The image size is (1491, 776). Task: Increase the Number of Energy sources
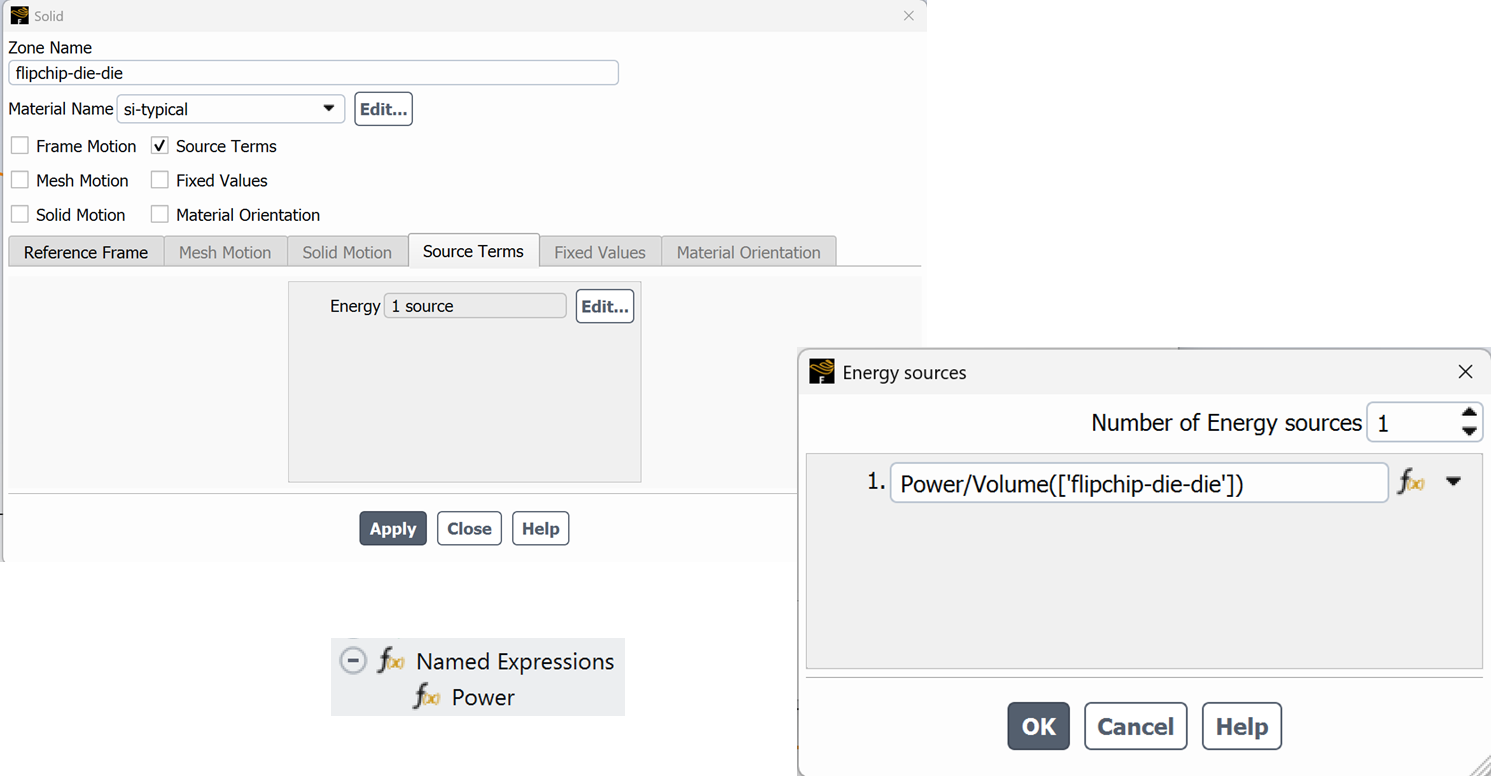(1469, 413)
